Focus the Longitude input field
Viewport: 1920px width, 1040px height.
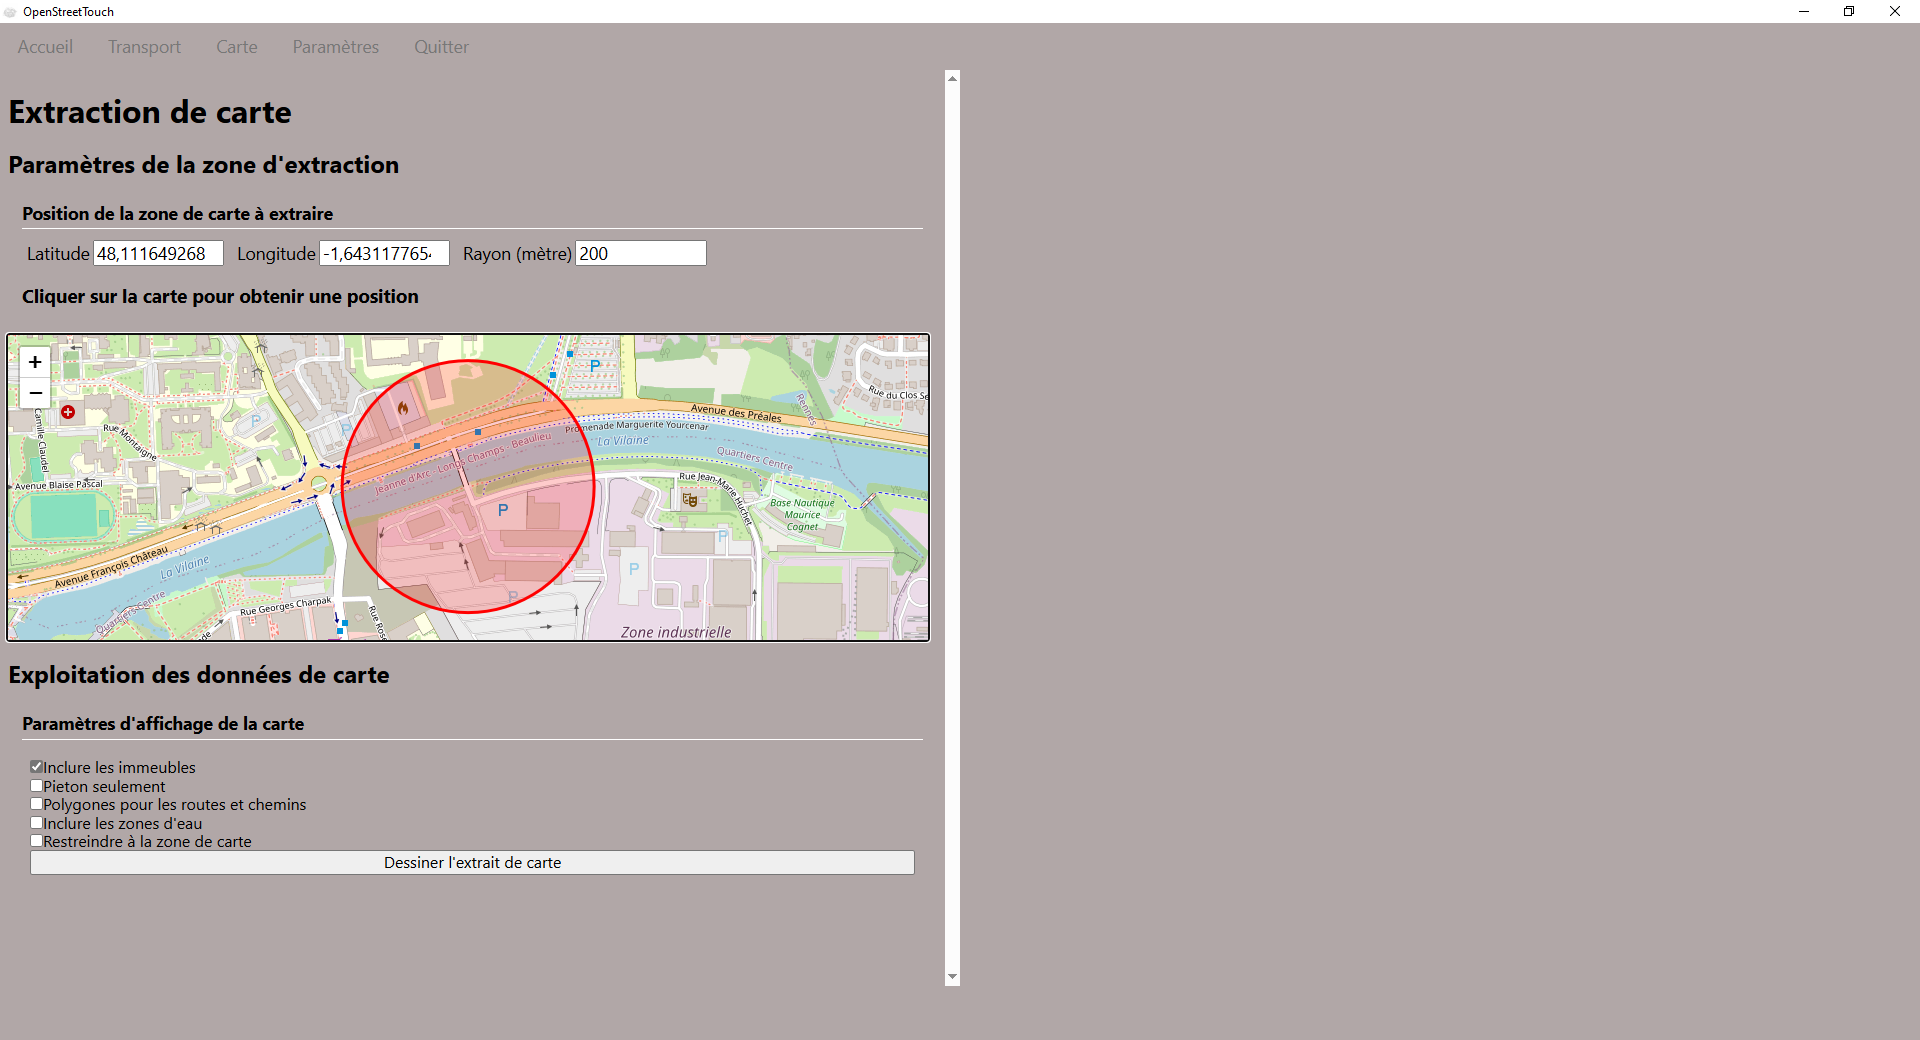384,254
